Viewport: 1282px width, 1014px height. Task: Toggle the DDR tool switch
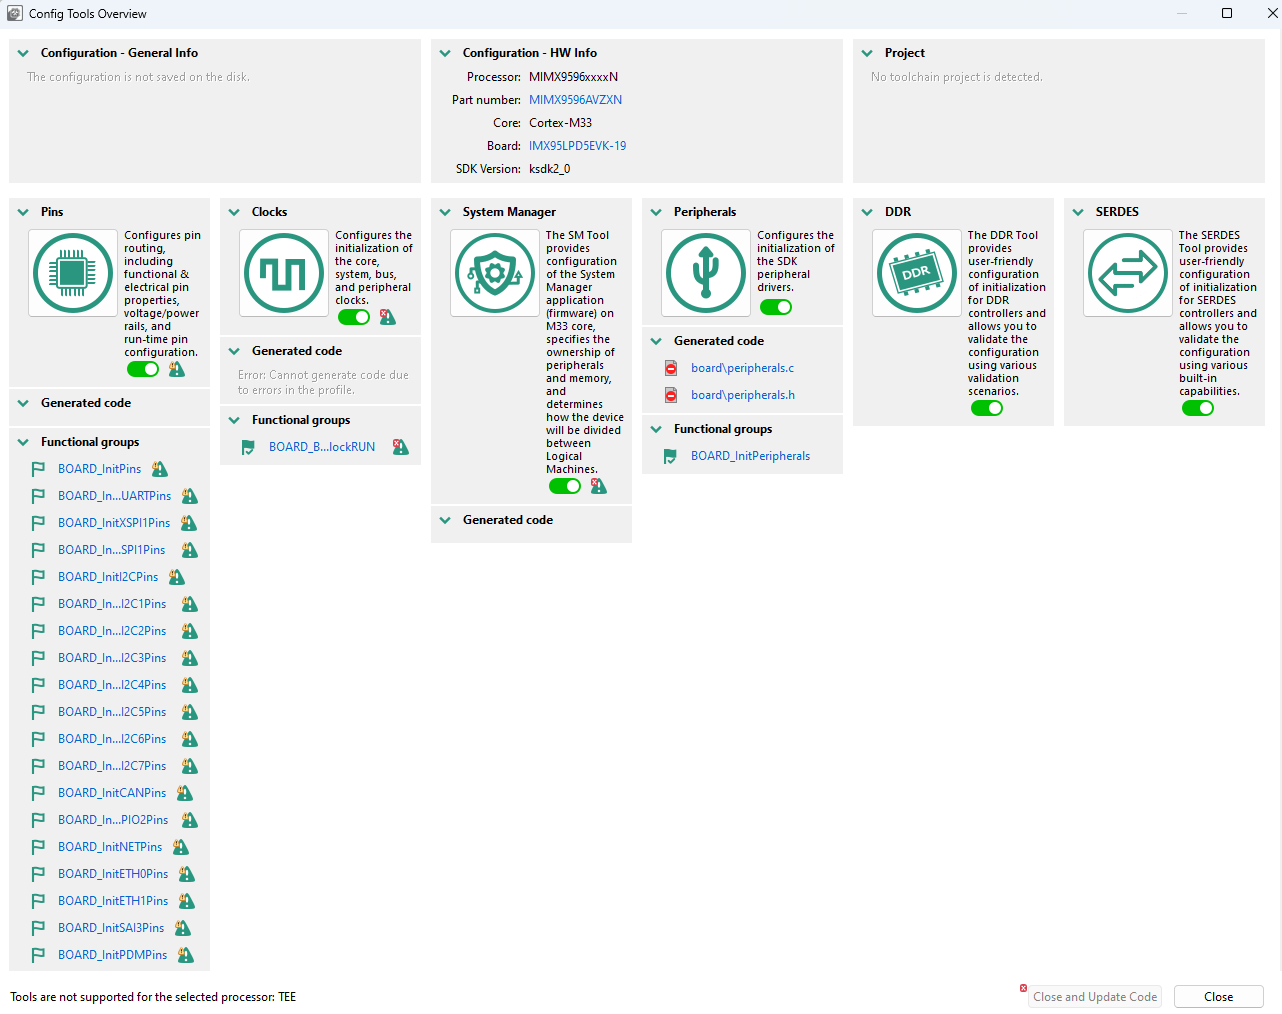coord(987,408)
